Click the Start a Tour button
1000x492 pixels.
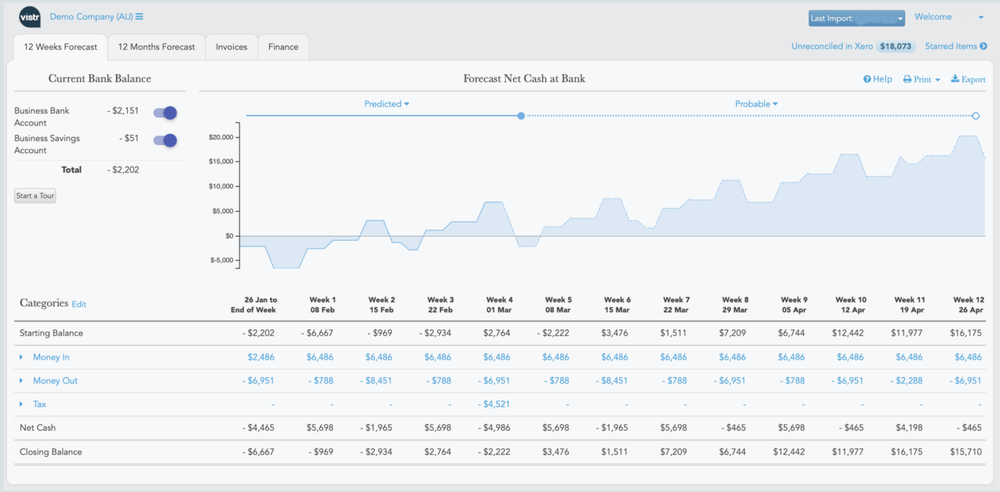point(35,196)
